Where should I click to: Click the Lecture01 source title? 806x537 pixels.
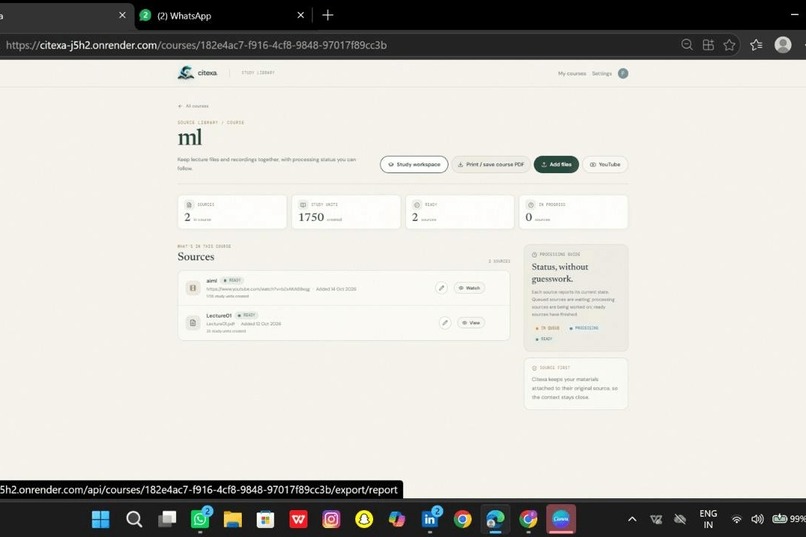click(x=219, y=315)
